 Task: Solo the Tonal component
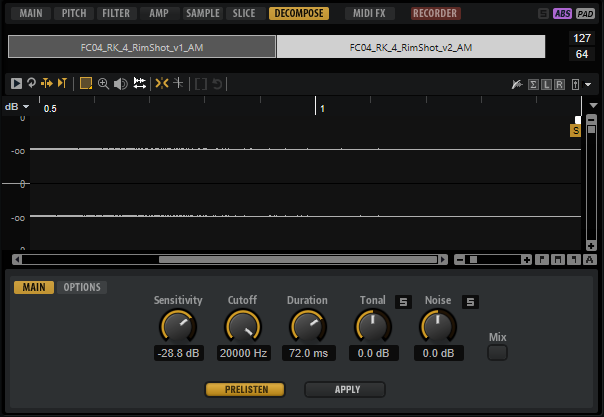403,302
